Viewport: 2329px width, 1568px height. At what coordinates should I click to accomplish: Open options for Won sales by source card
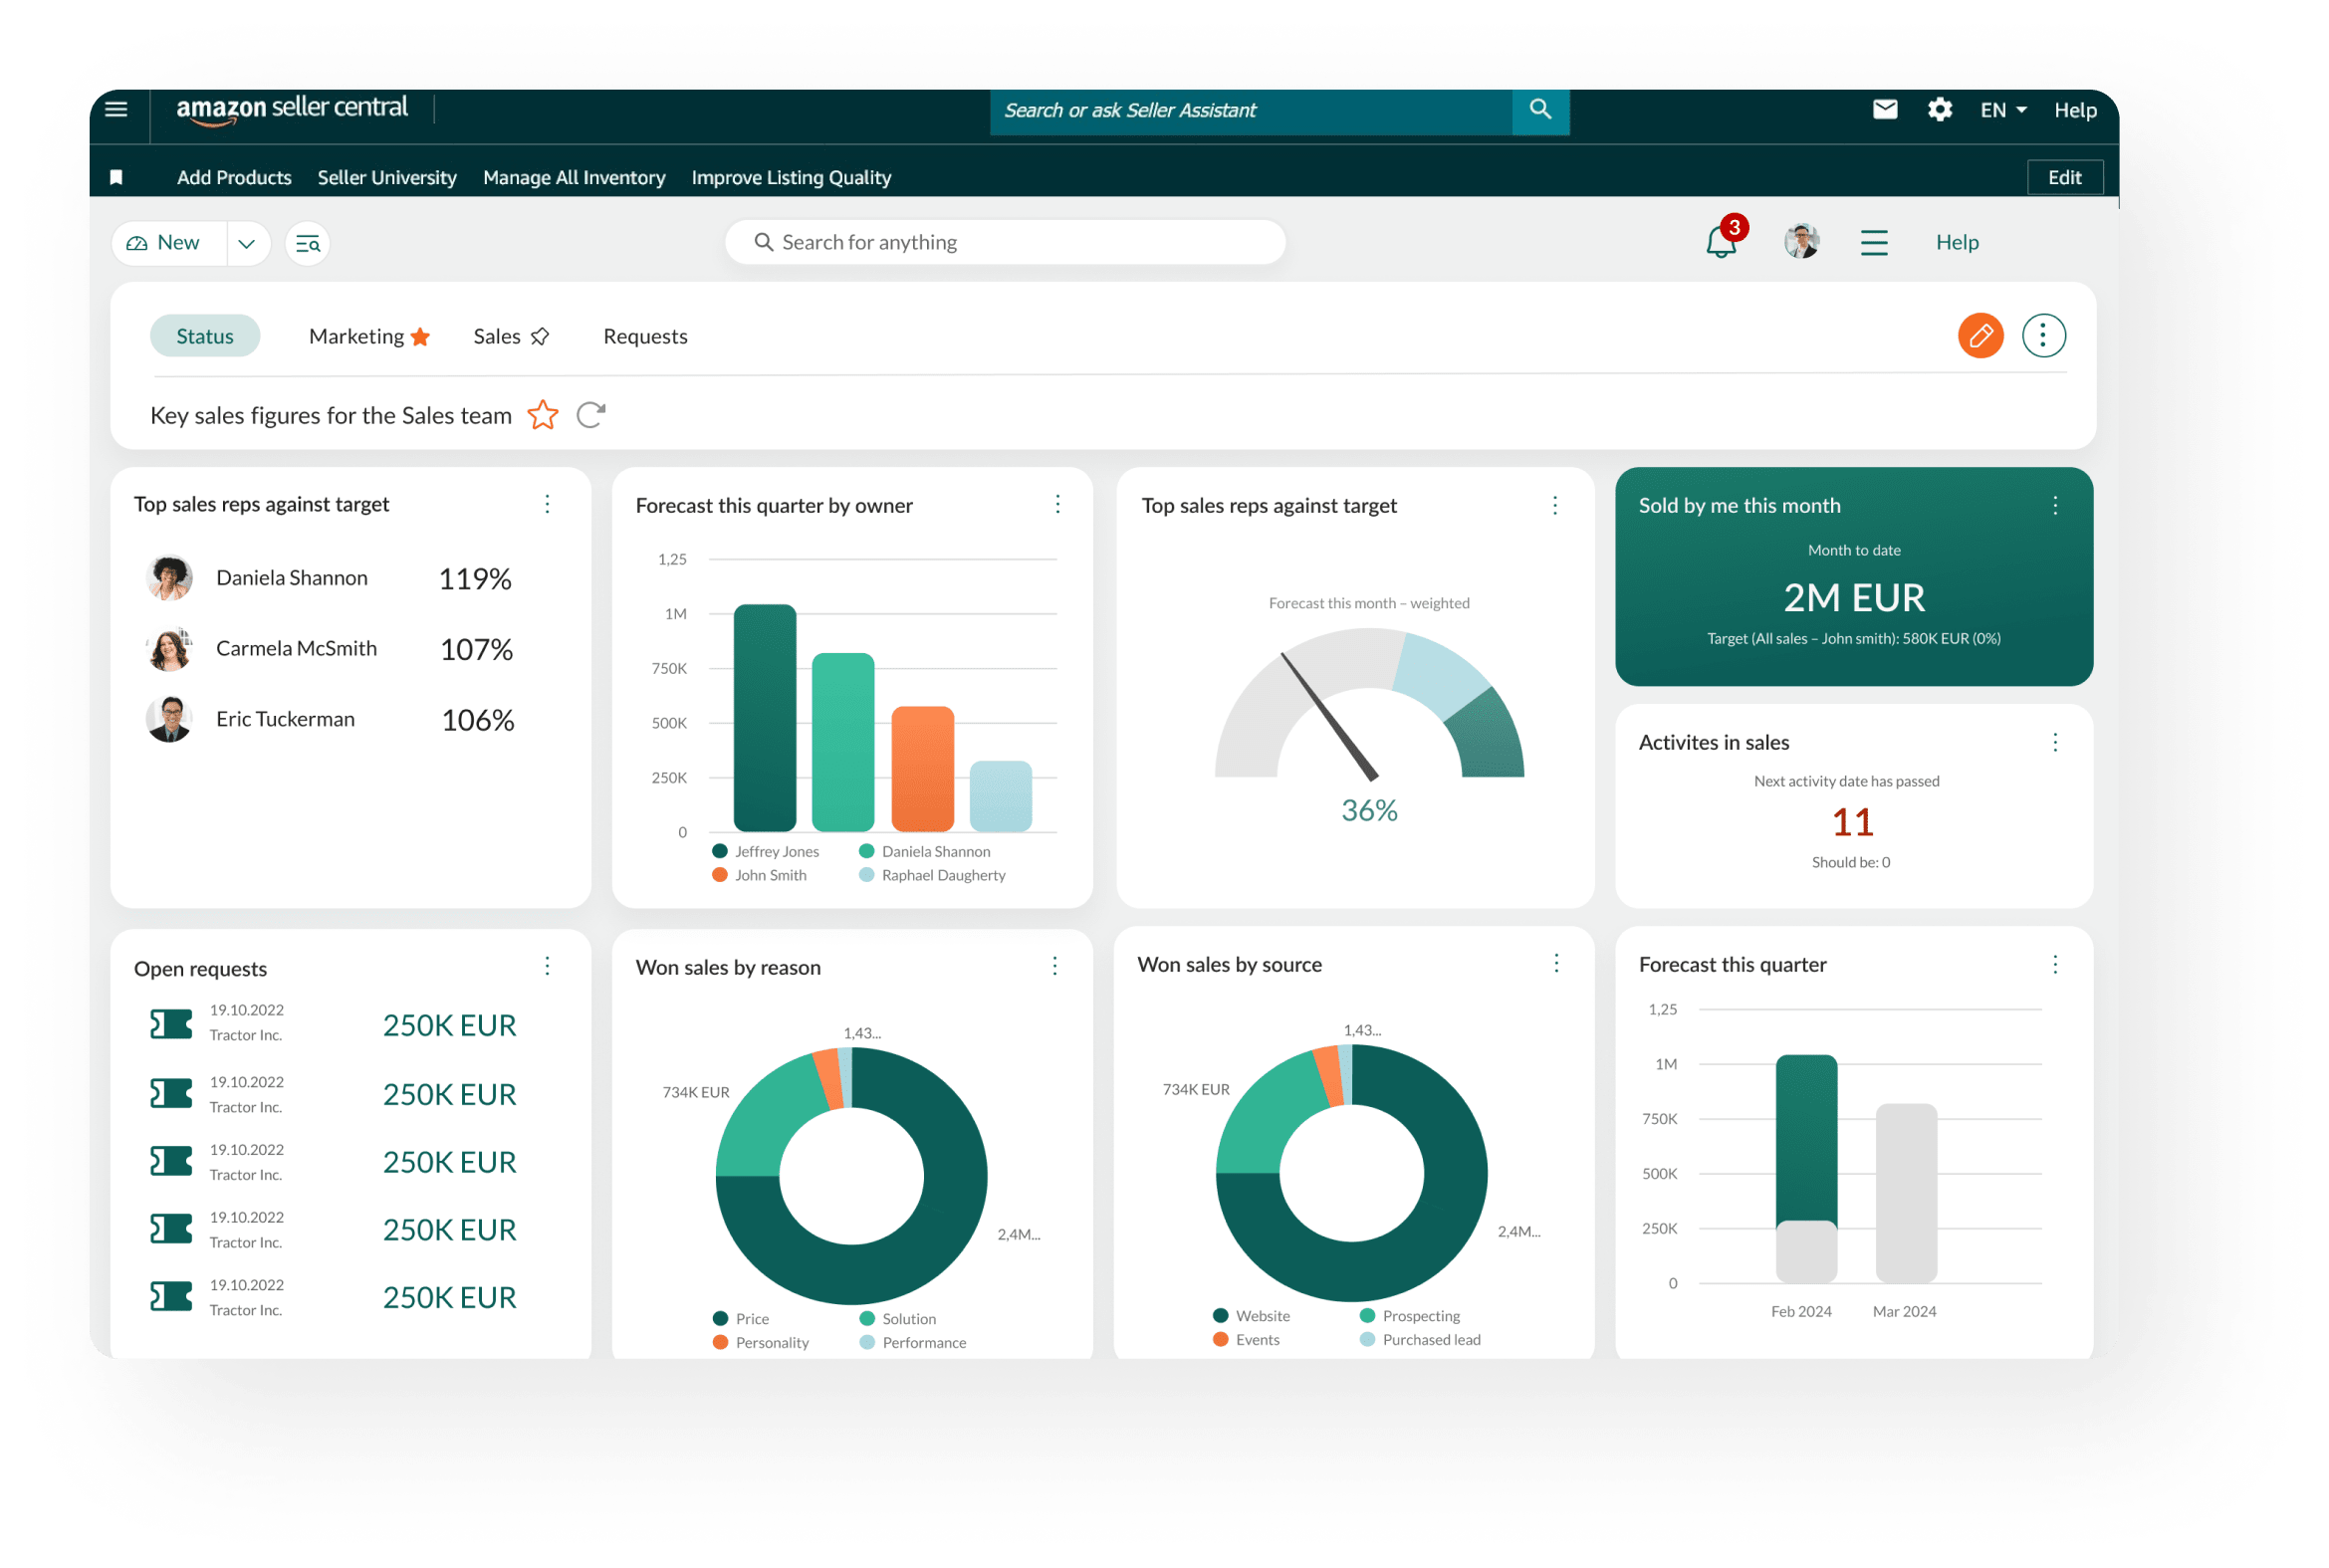1556,963
